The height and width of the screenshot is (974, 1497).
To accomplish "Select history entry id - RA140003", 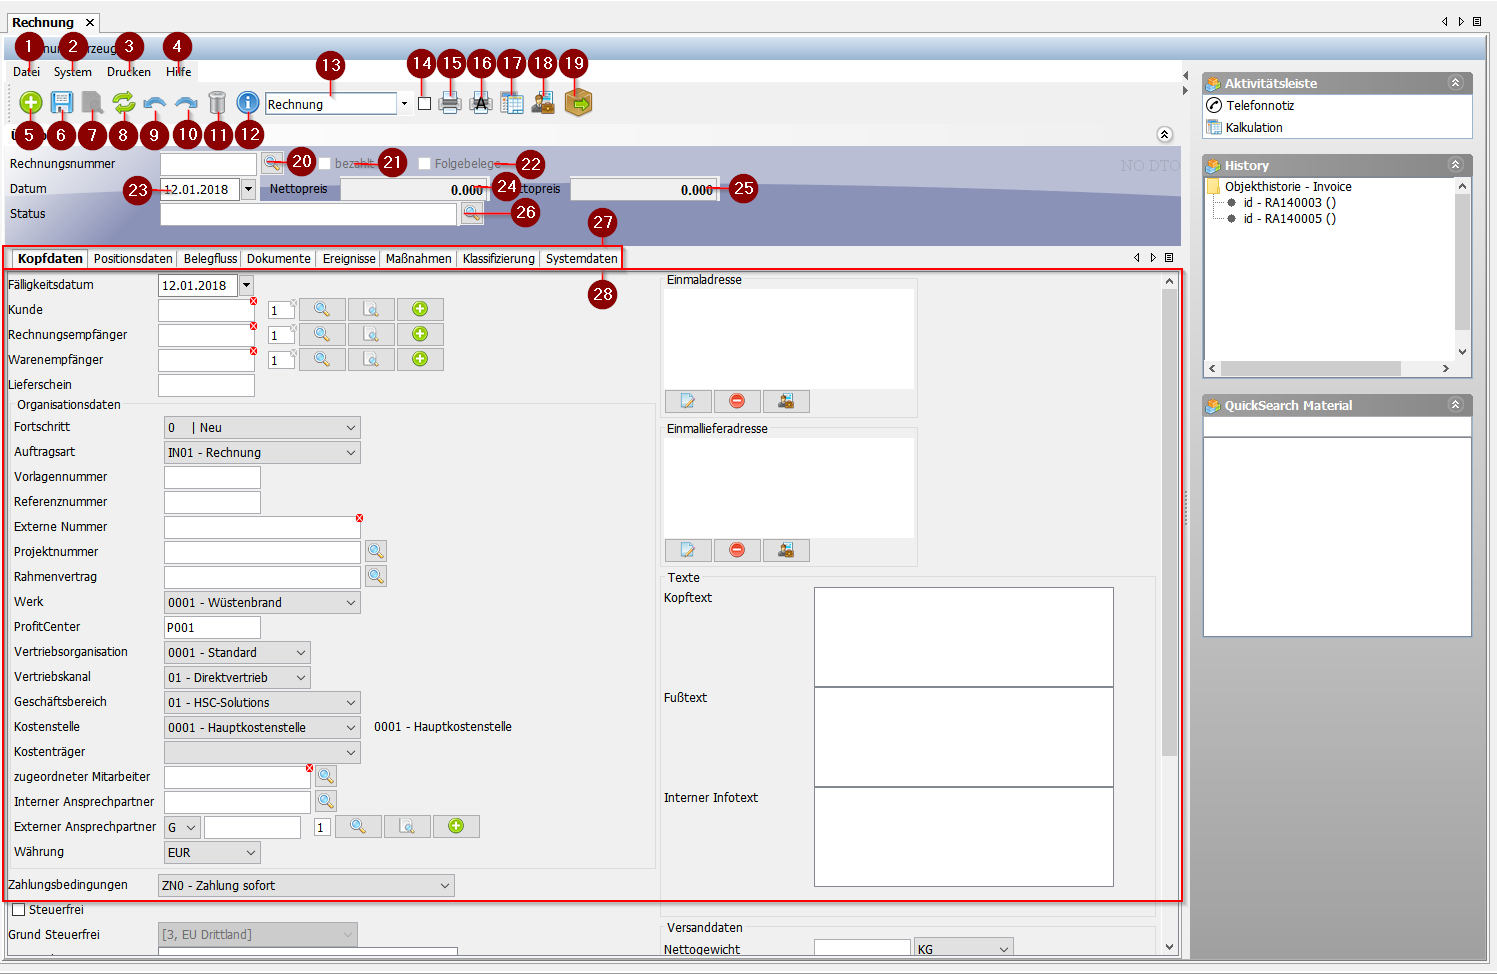I will pyautogui.click(x=1289, y=203).
